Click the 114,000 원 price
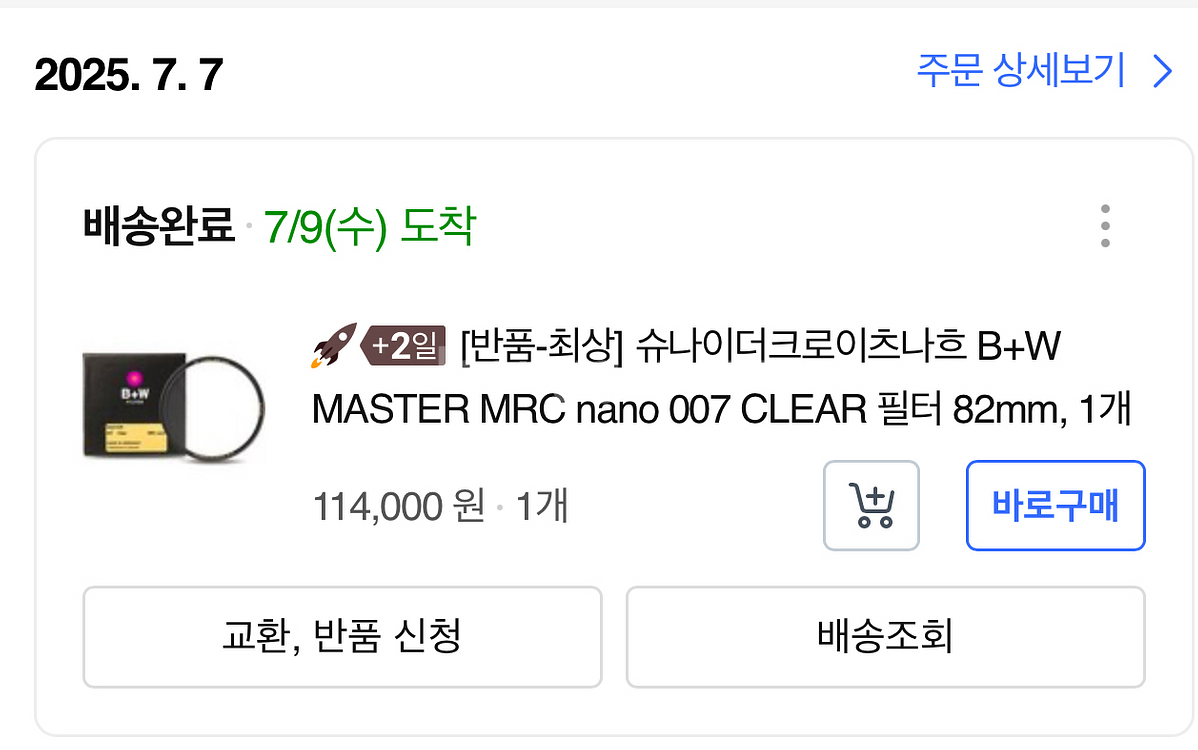The width and height of the screenshot is (1198, 750). pyautogui.click(x=398, y=506)
